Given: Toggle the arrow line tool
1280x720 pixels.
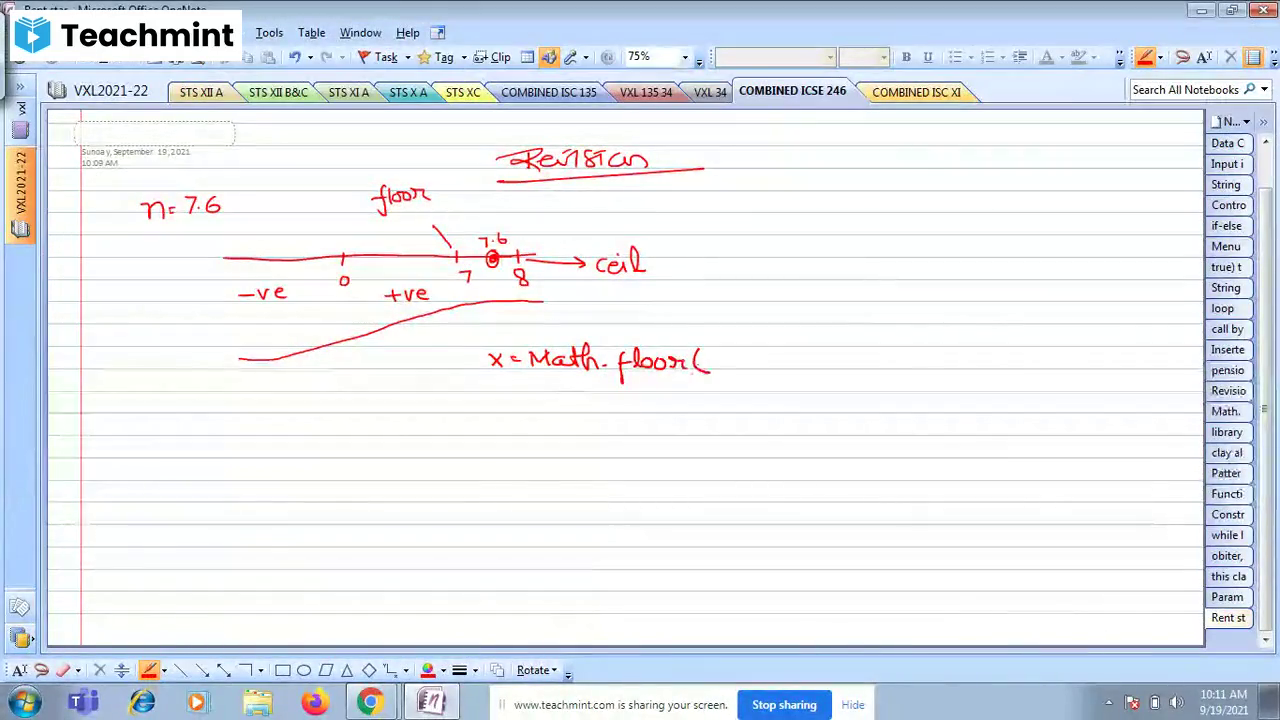Looking at the screenshot, I should click(203, 669).
